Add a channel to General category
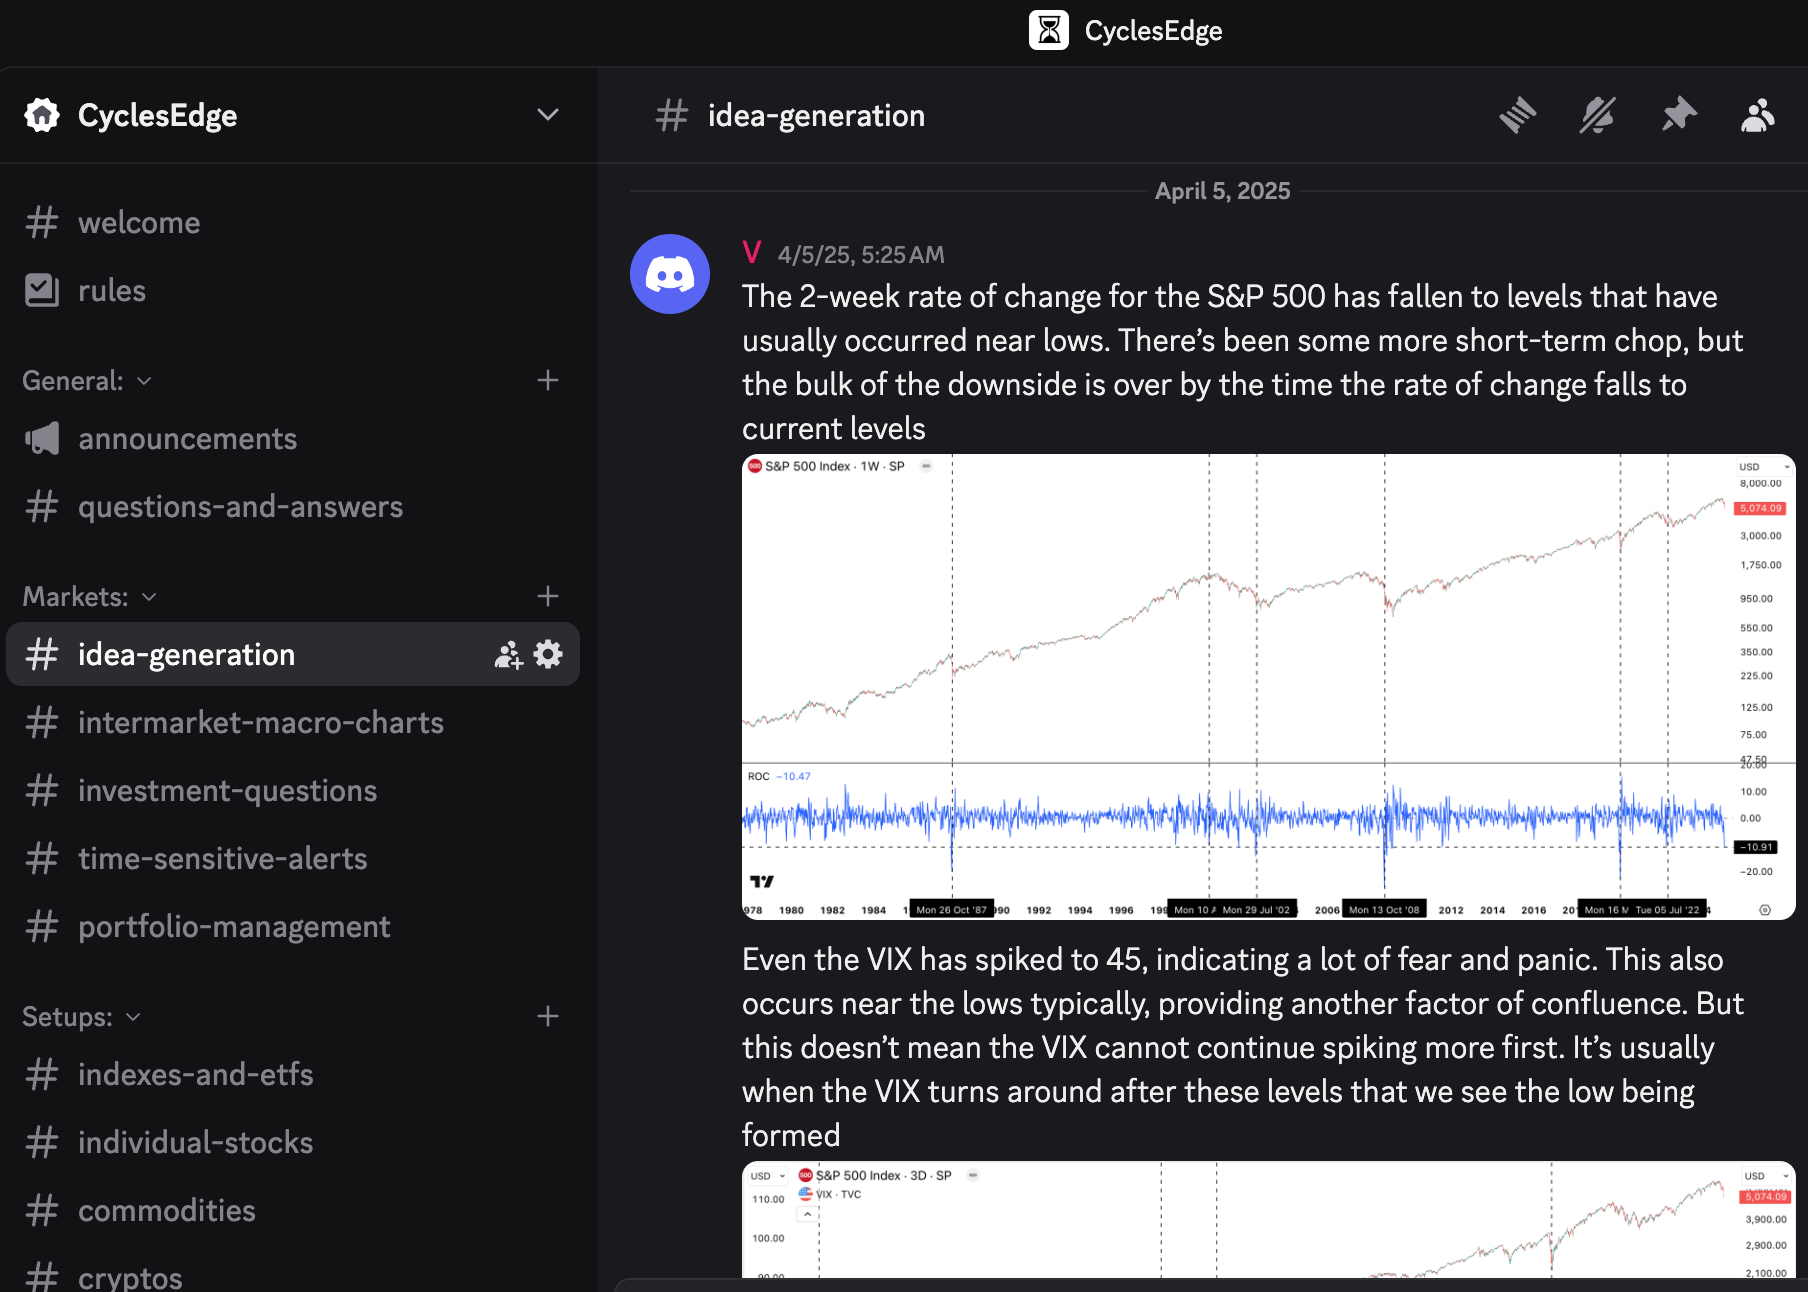1808x1292 pixels. pyautogui.click(x=547, y=380)
